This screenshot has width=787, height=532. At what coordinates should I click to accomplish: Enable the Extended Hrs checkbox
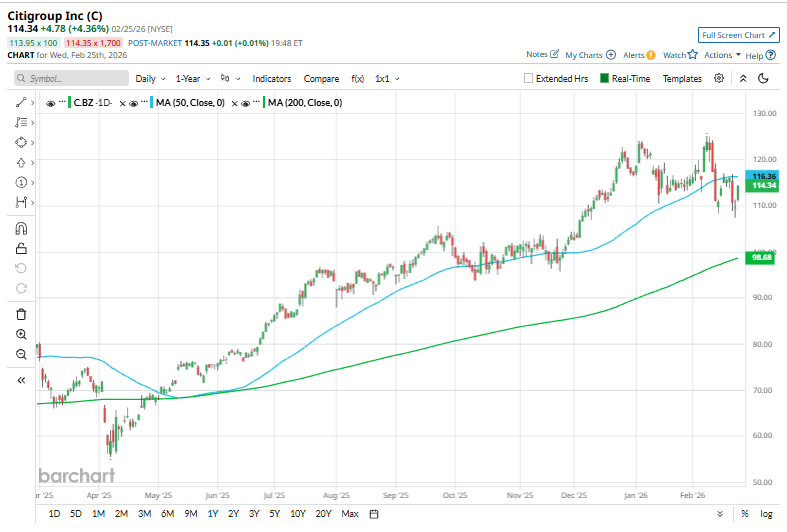(x=530, y=78)
